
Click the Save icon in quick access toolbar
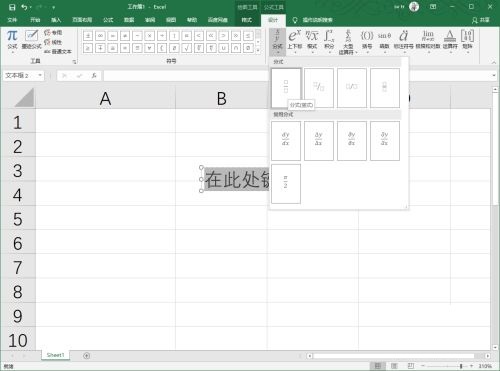12,7
